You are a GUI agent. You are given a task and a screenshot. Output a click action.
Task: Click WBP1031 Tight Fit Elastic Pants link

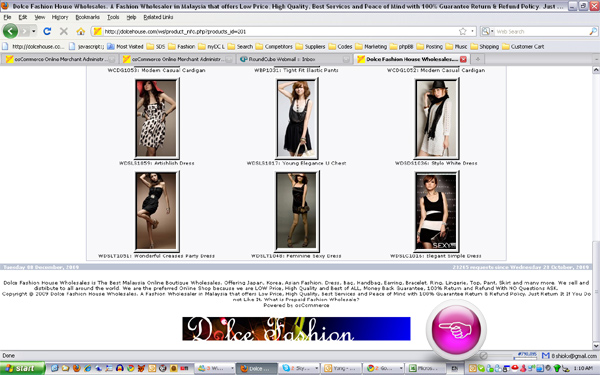pos(296,70)
